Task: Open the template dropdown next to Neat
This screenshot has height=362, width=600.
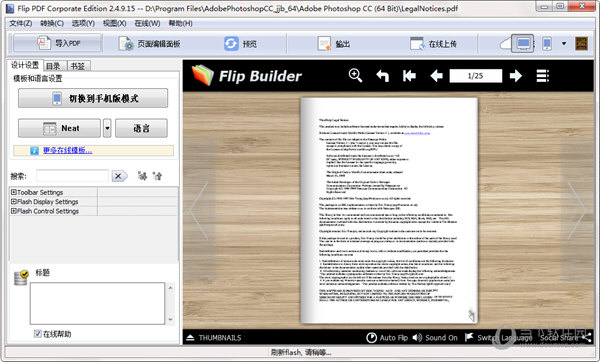Action: 107,128
